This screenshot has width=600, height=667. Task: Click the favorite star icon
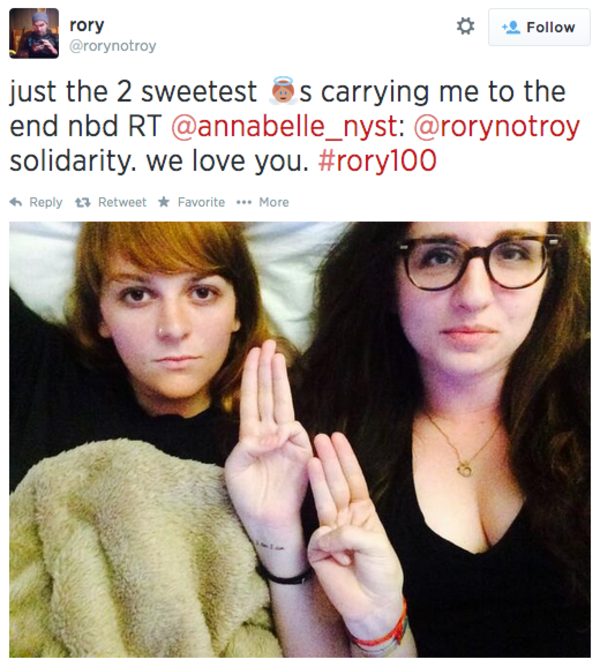[164, 202]
